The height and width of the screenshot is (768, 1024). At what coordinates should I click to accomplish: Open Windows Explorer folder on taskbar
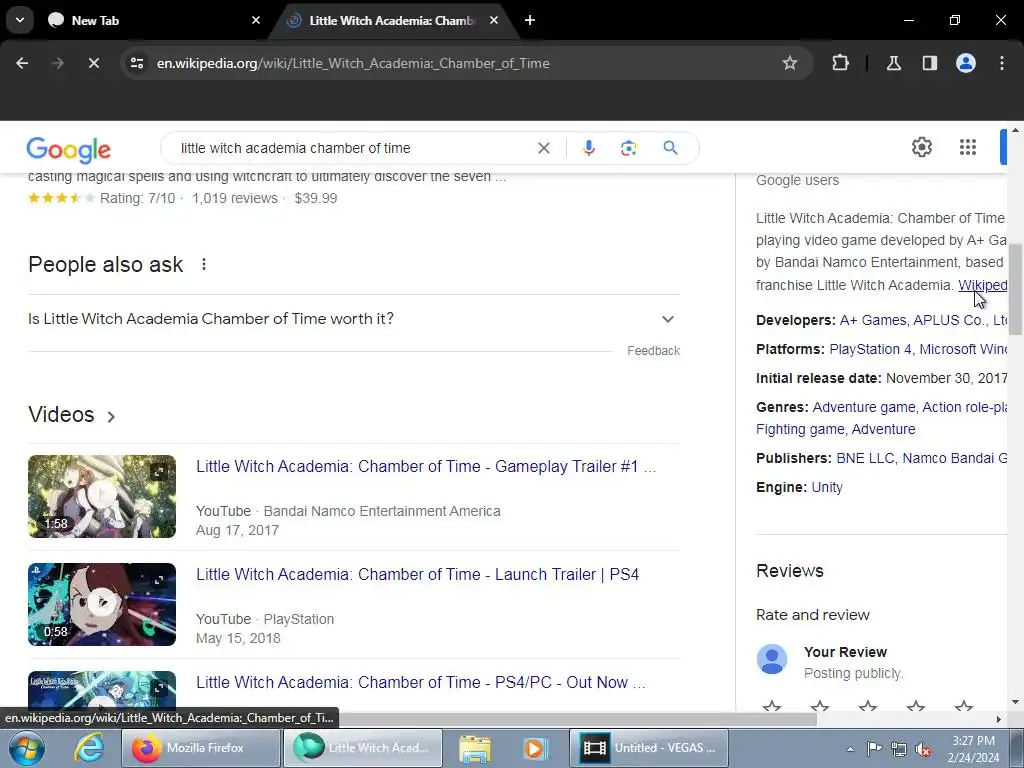click(x=475, y=748)
